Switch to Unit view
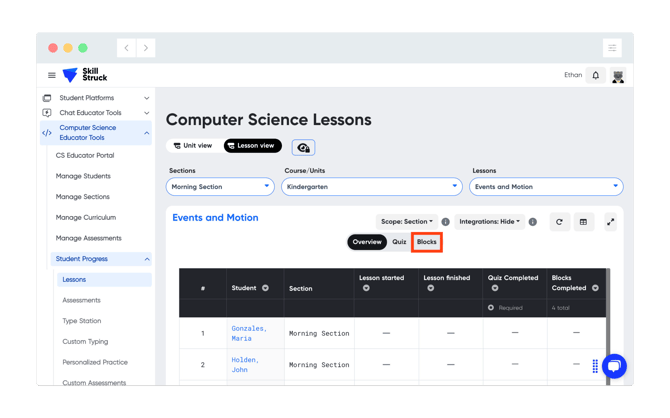The height and width of the screenshot is (418, 670). coord(193,146)
